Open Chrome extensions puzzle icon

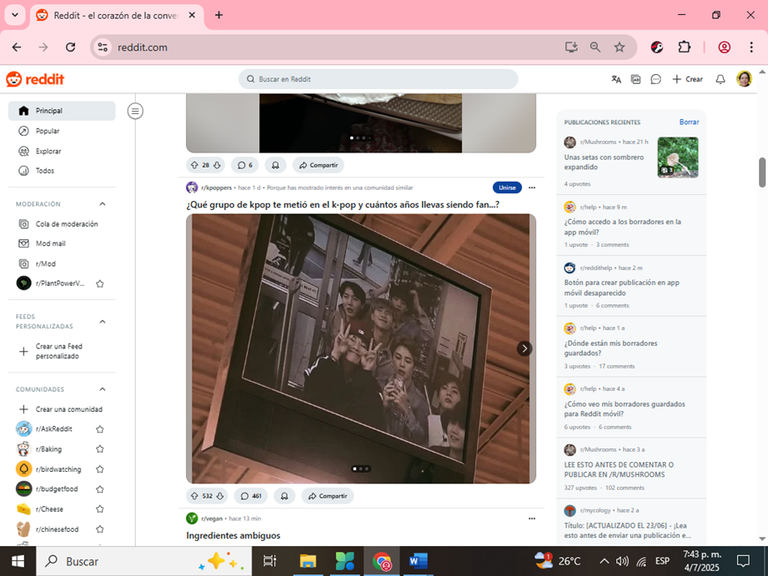pos(684,47)
